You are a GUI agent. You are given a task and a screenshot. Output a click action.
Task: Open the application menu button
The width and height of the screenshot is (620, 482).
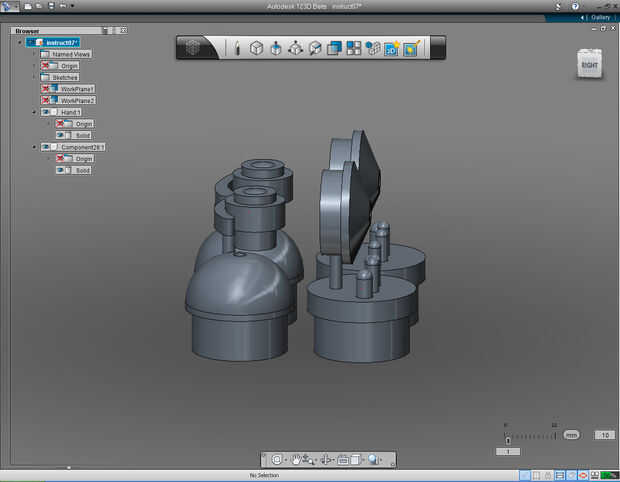pyautogui.click(x=9, y=6)
